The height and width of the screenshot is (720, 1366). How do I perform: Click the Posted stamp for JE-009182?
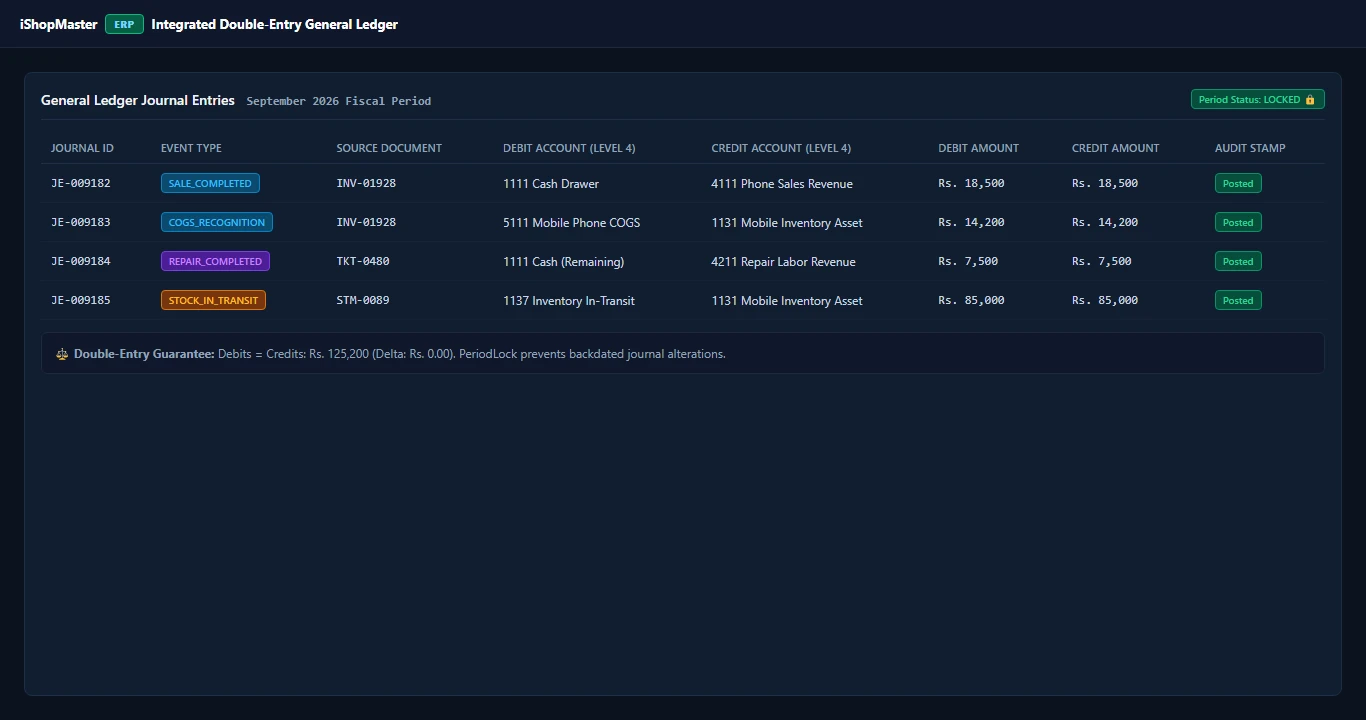(1238, 183)
